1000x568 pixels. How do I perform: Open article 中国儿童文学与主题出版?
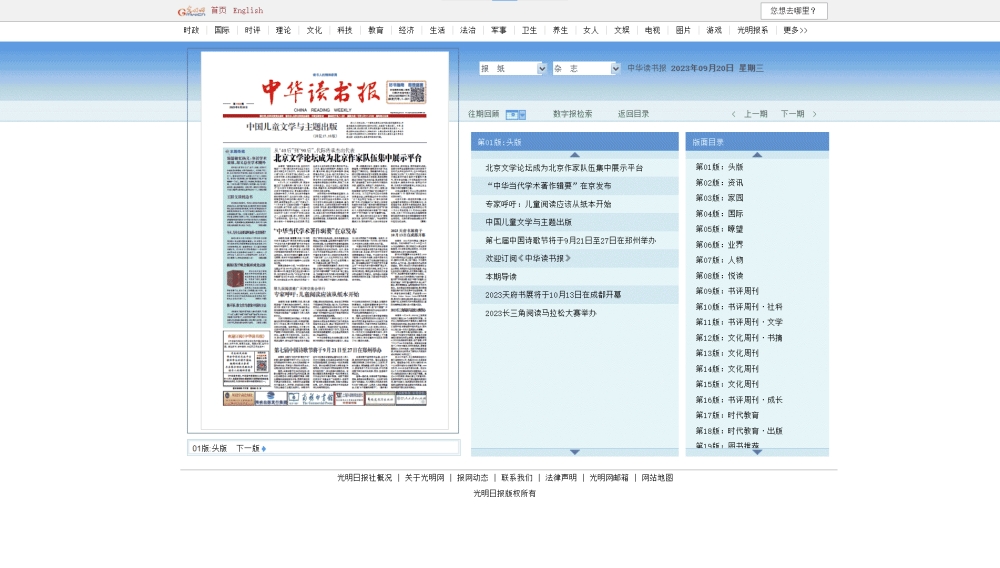(528, 222)
